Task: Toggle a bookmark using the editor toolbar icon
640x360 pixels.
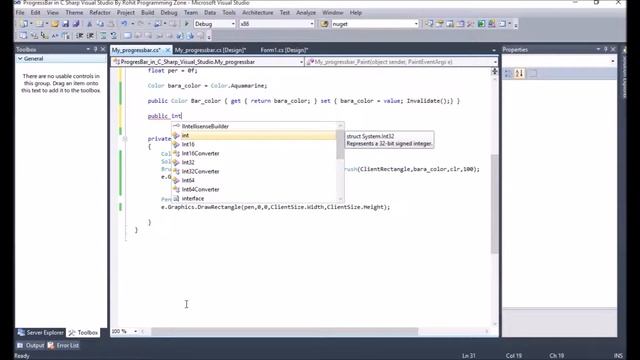Action: click(x=127, y=36)
